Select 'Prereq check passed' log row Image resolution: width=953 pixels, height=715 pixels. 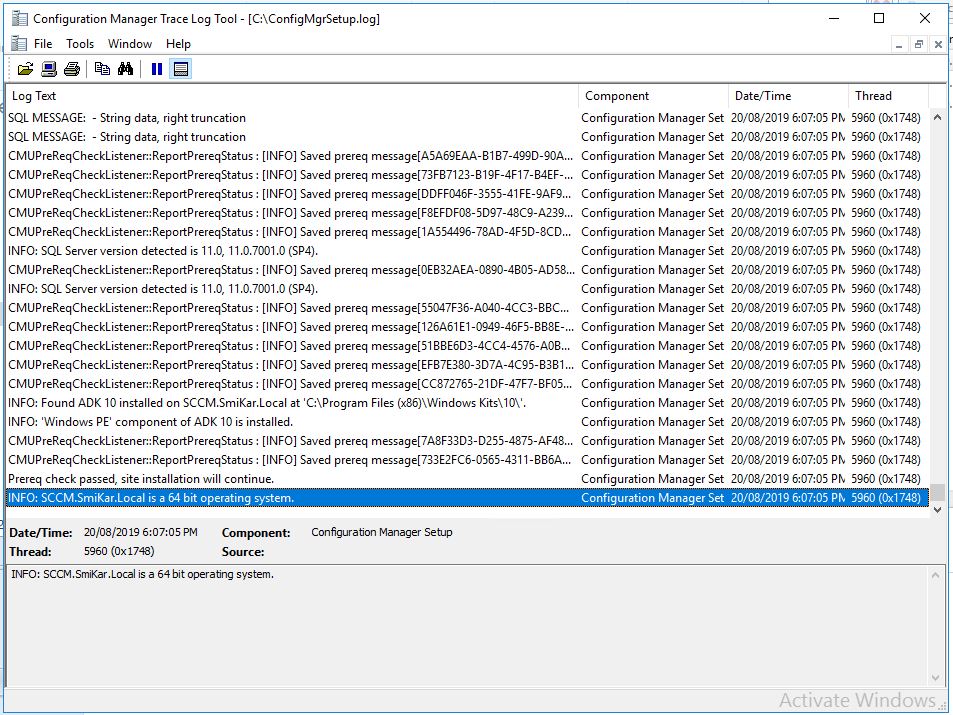(467, 479)
